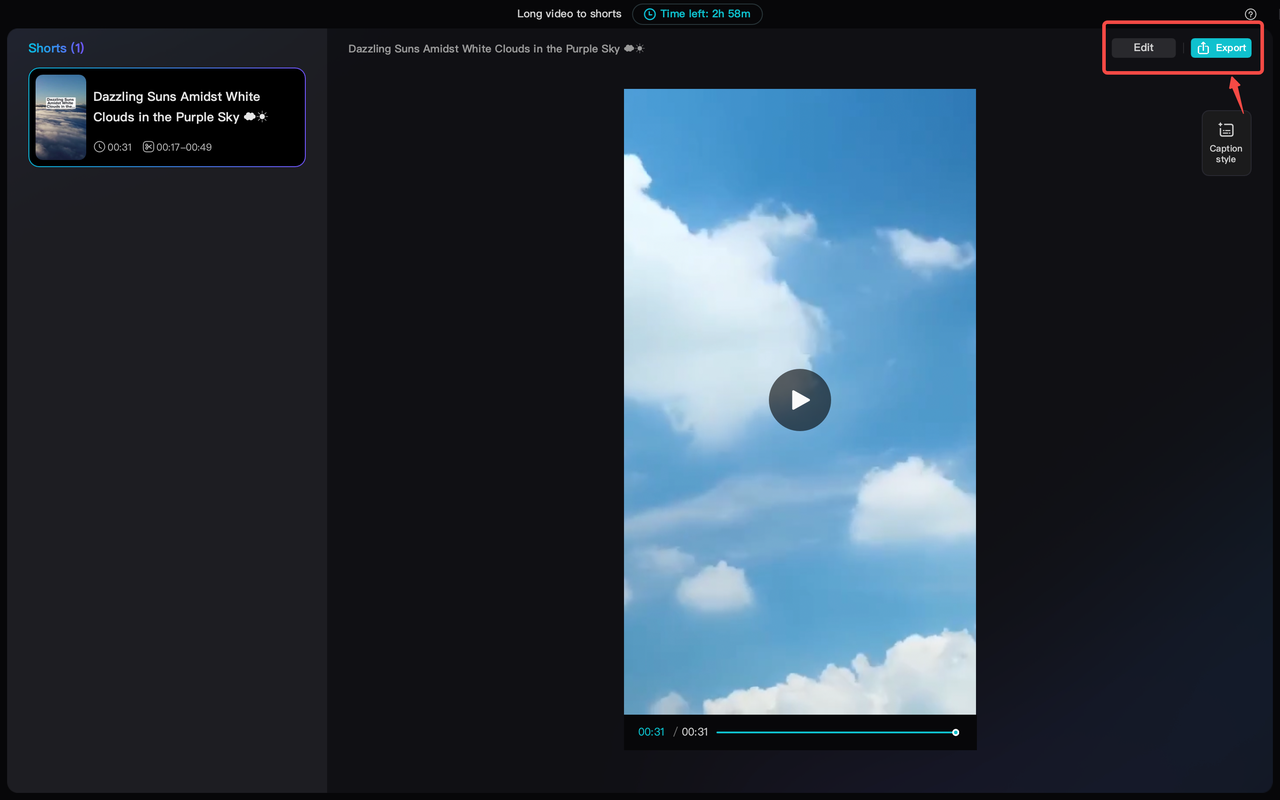Select the Dazzling Suns short thumbnail
1280x800 pixels.
point(60,117)
